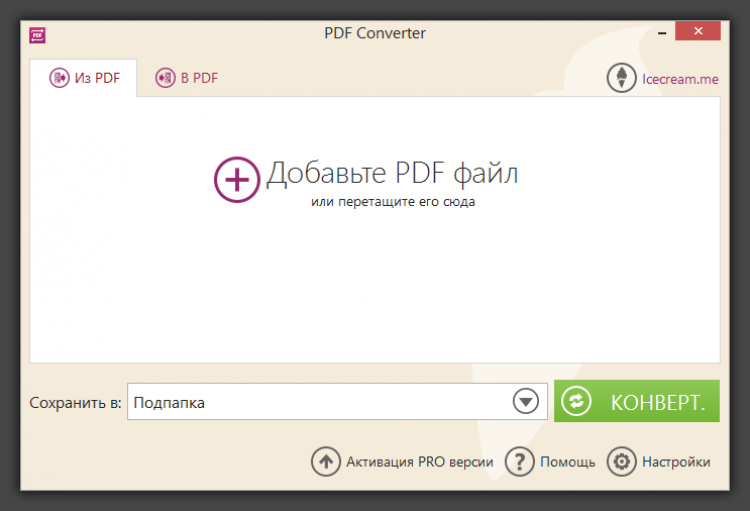Click the PDF app icon in title bar

coord(38,34)
